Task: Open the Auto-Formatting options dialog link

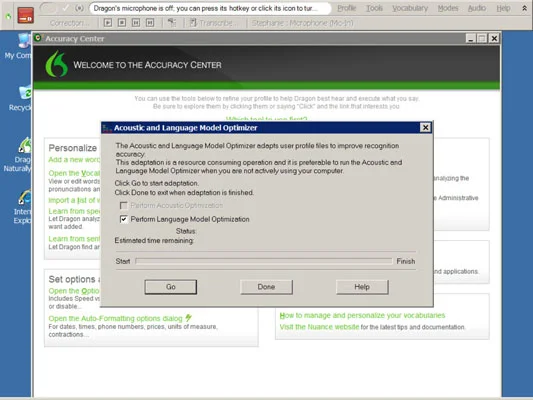Action: click(x=116, y=318)
